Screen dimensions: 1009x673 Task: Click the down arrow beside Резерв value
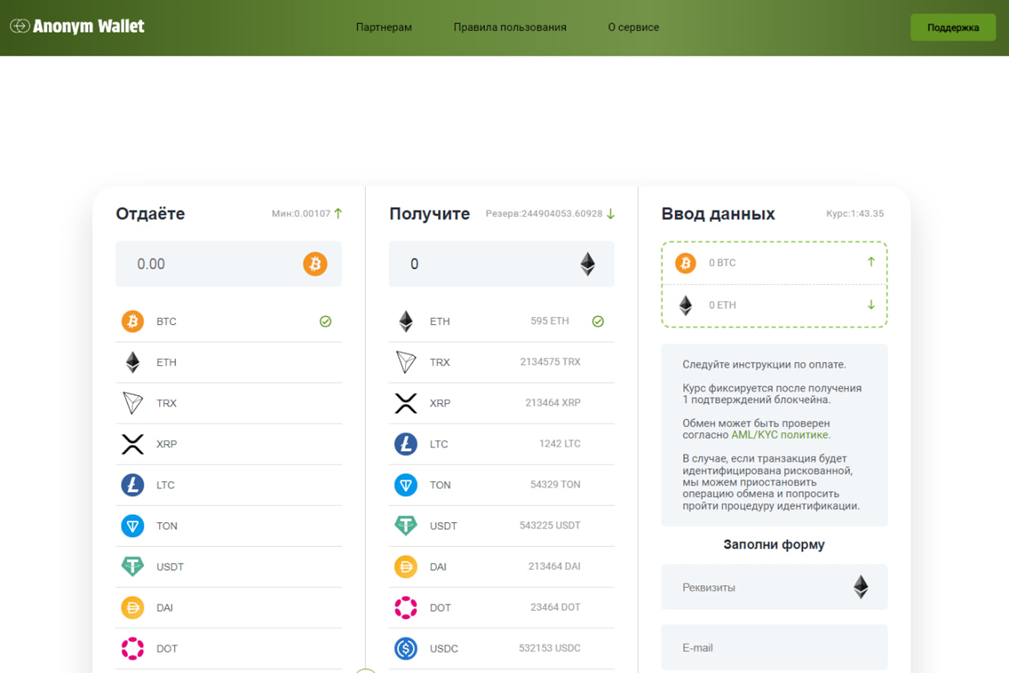(x=611, y=213)
